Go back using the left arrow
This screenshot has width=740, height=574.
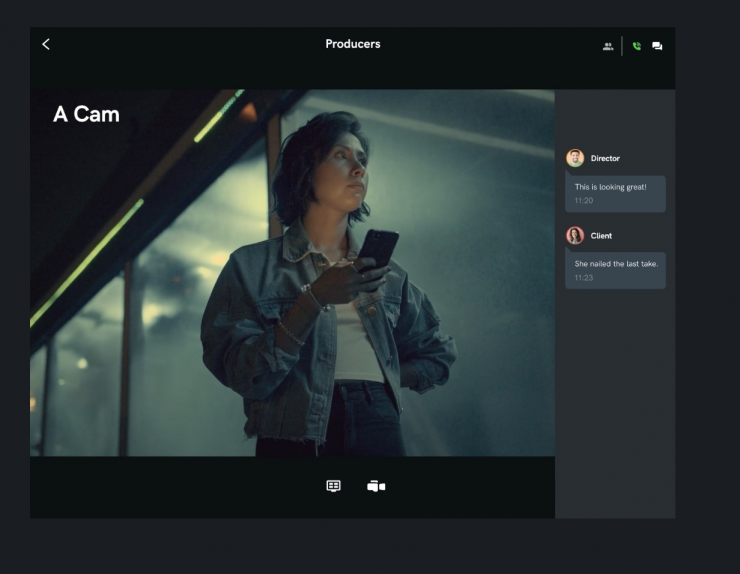coord(46,44)
